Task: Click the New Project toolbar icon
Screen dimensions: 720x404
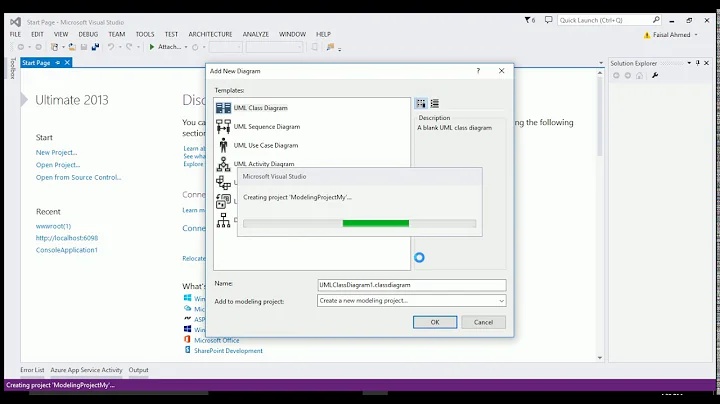Action: click(x=54, y=47)
